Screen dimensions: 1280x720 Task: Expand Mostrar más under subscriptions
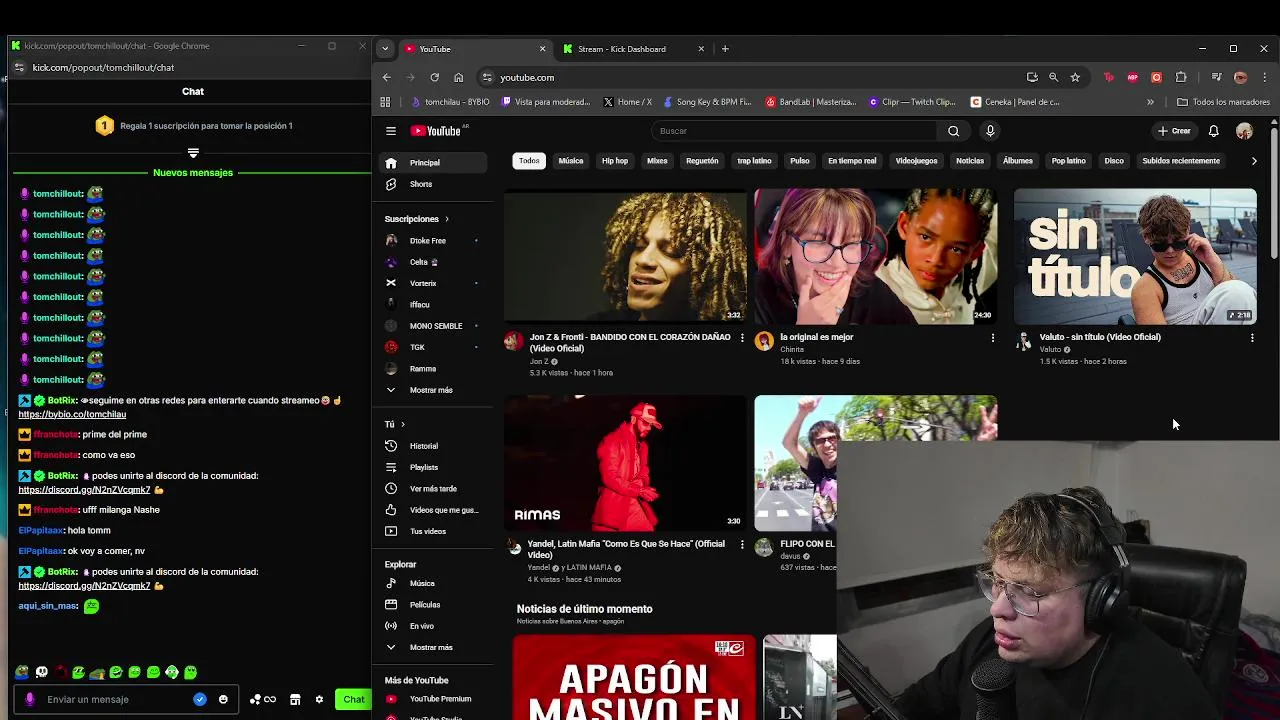pos(431,390)
